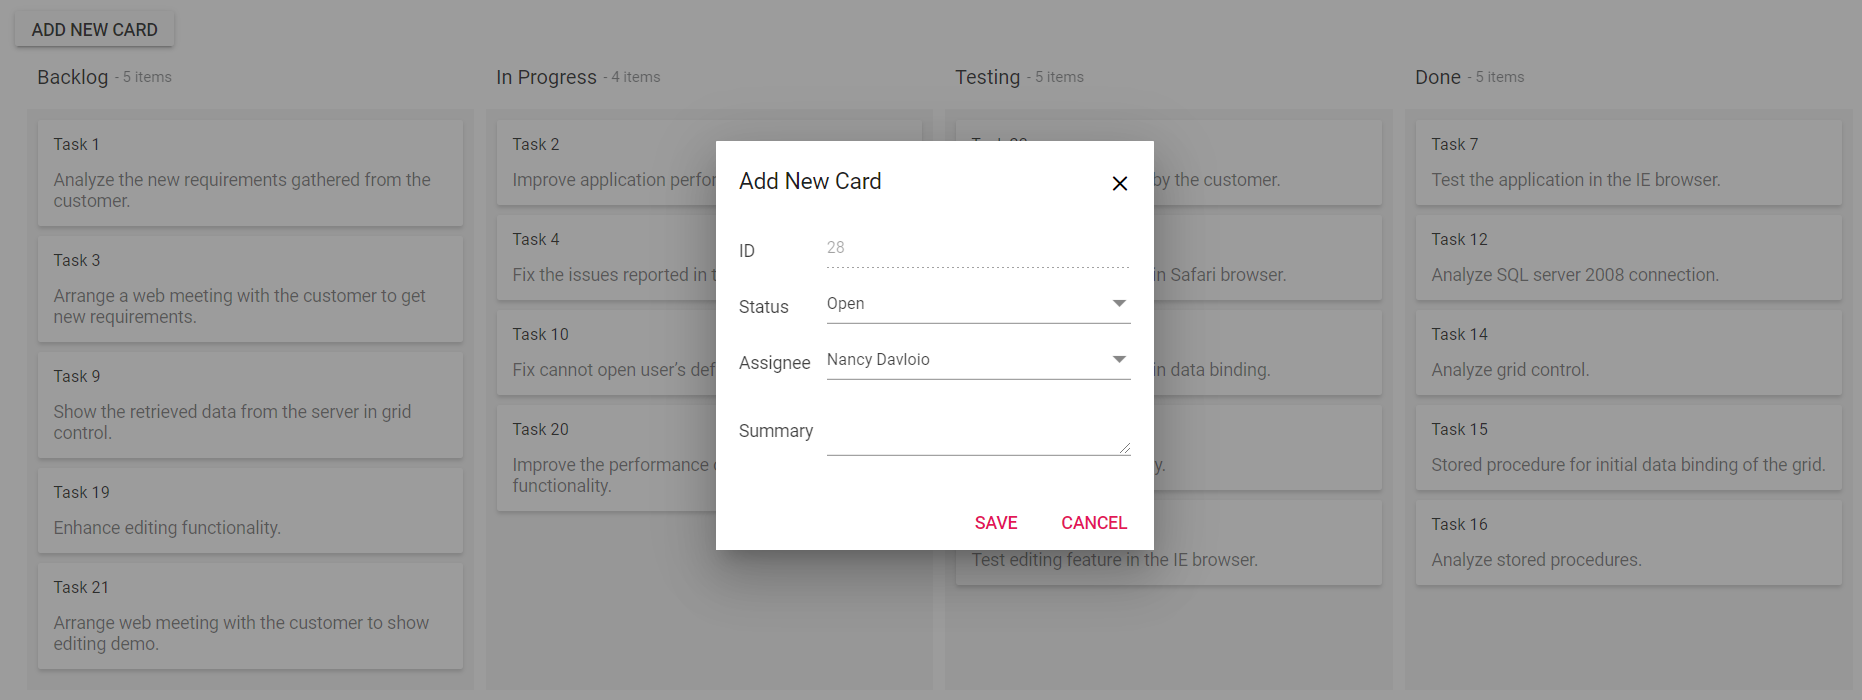
Task: Expand the Assignee dropdown arrow
Action: (1119, 359)
